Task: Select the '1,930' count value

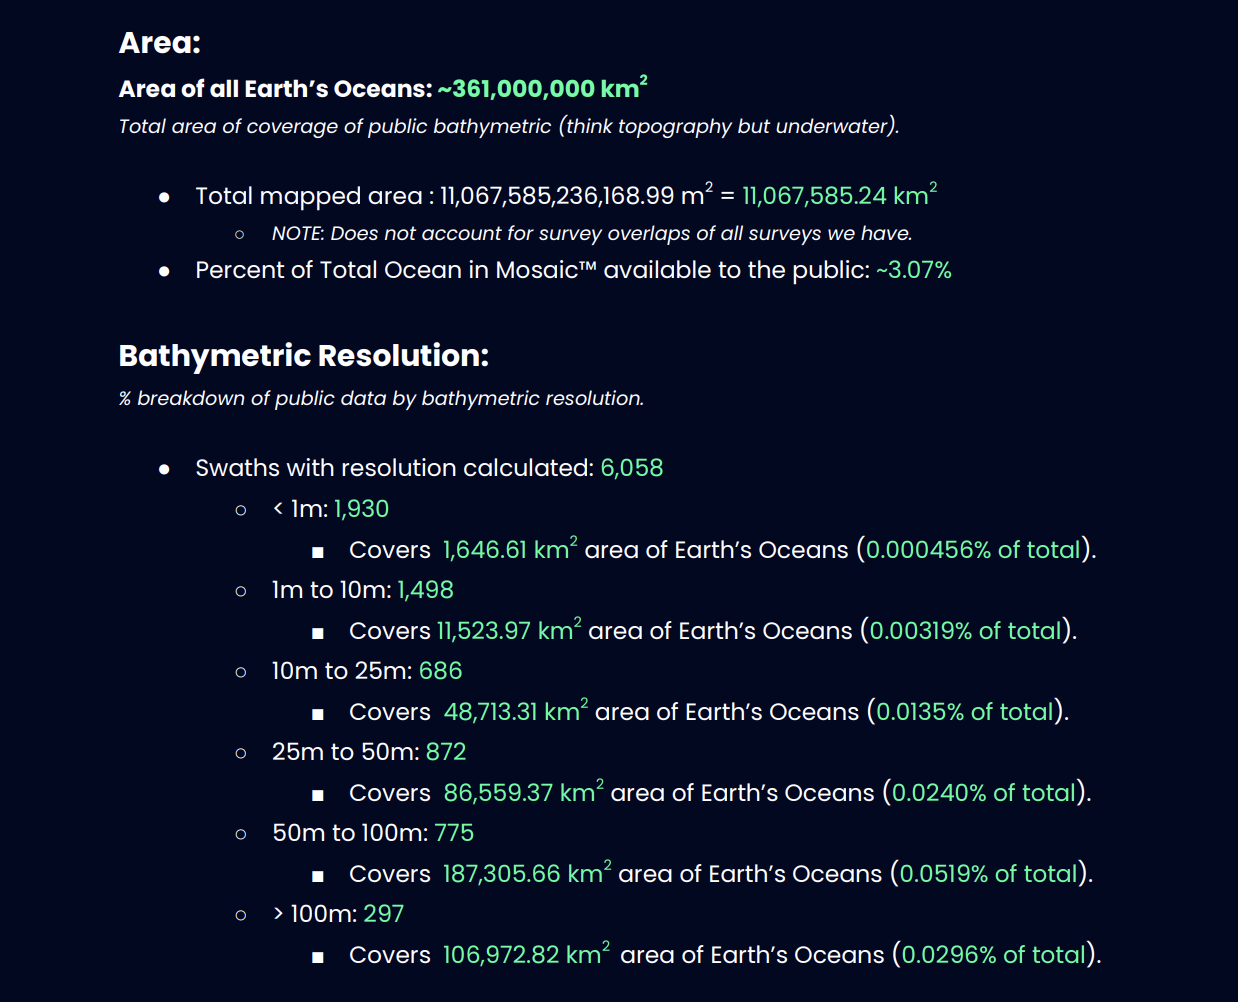Action: point(361,509)
